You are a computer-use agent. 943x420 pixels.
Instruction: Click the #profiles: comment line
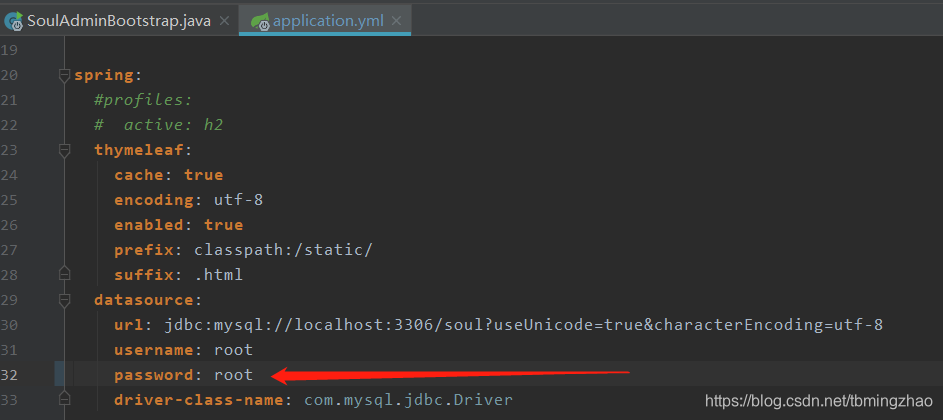(143, 100)
